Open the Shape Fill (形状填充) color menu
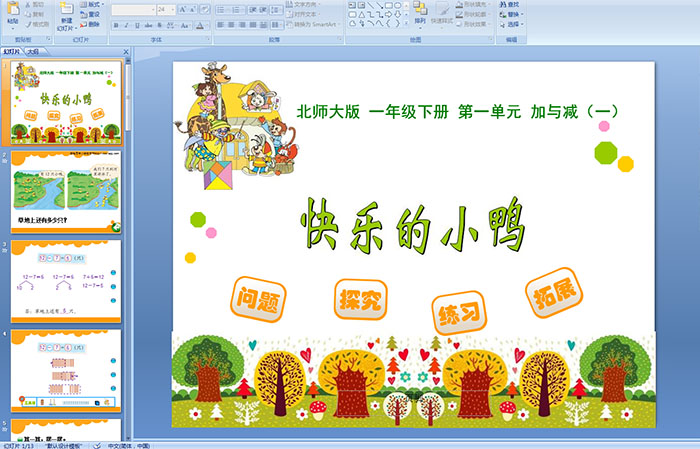Viewport: 700px width, 449px height. (x=473, y=4)
